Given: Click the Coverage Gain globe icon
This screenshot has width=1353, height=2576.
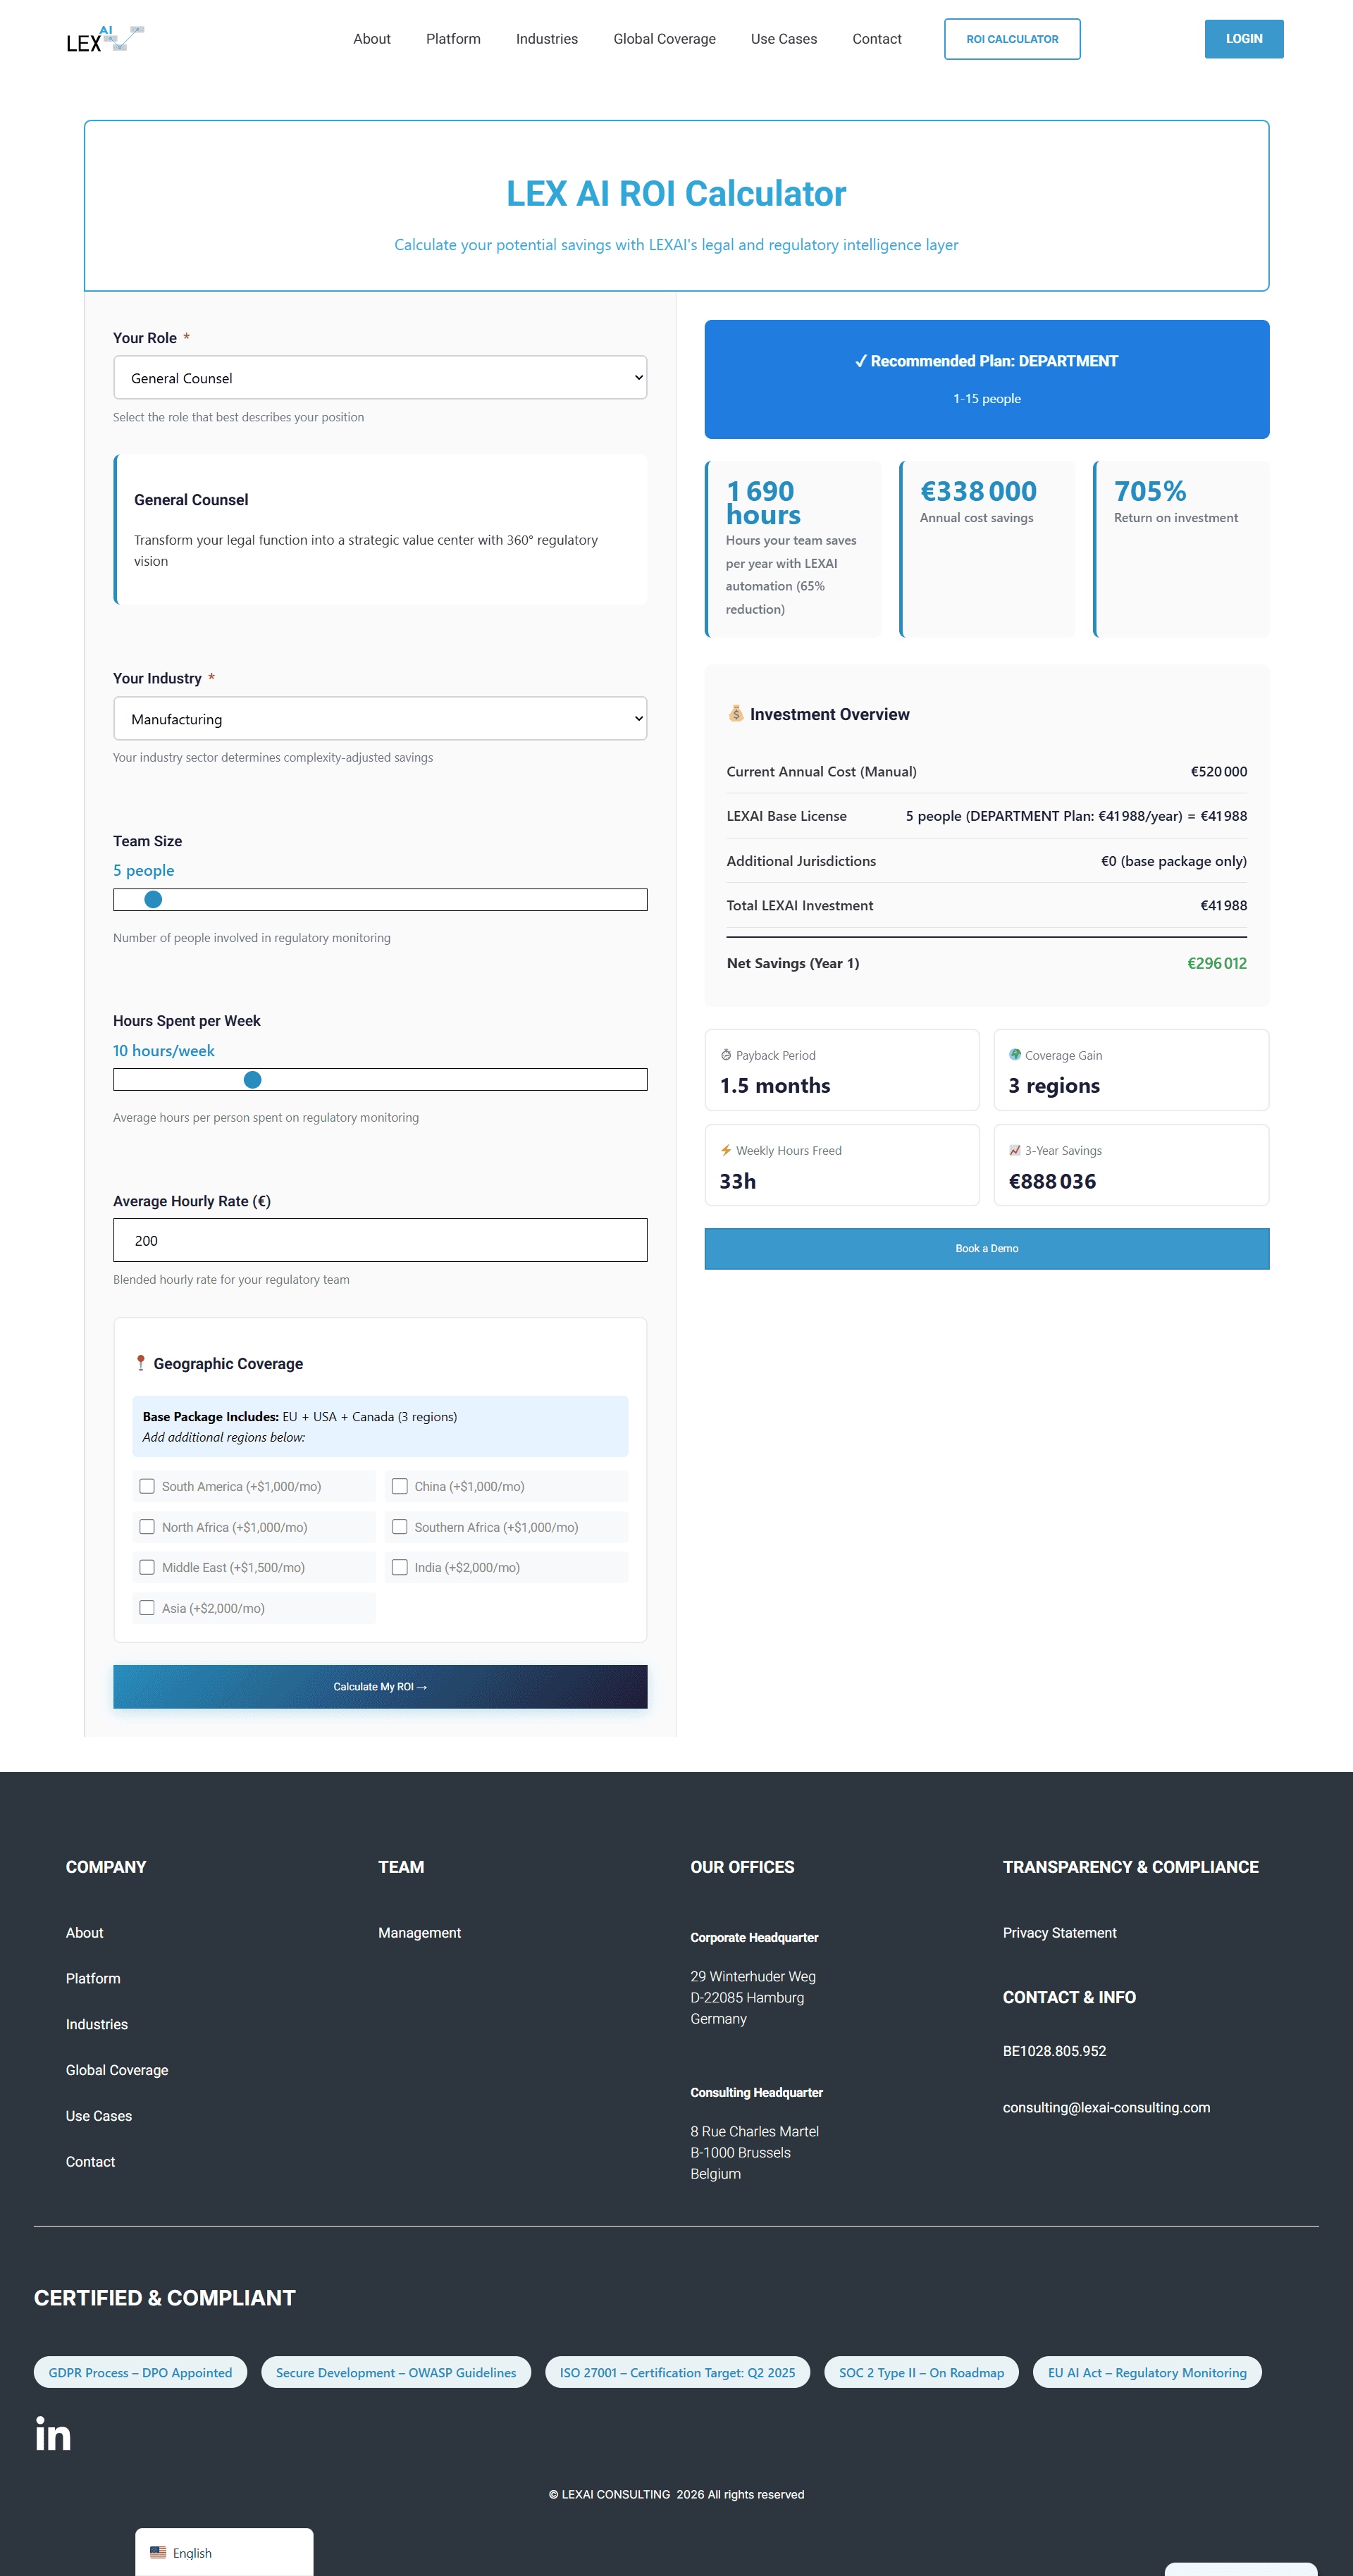Looking at the screenshot, I should pyautogui.click(x=1015, y=1055).
